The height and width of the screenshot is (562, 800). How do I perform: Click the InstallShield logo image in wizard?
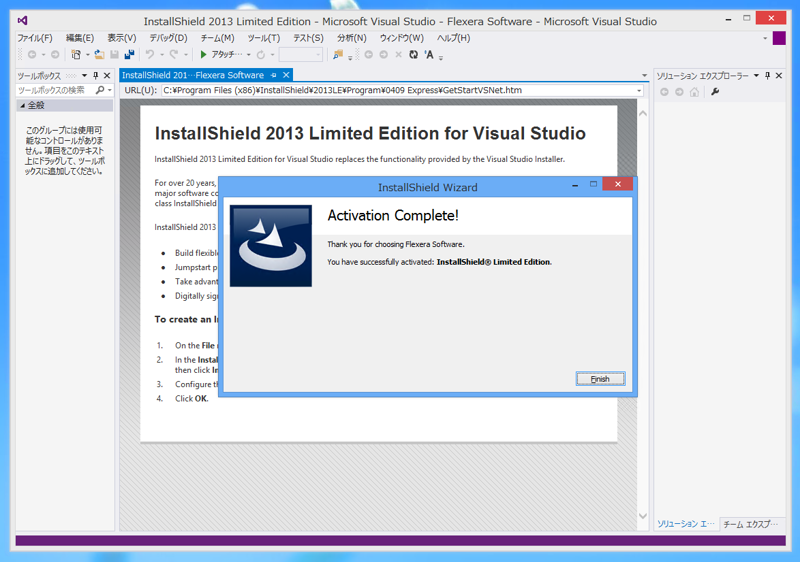pyautogui.click(x=270, y=246)
